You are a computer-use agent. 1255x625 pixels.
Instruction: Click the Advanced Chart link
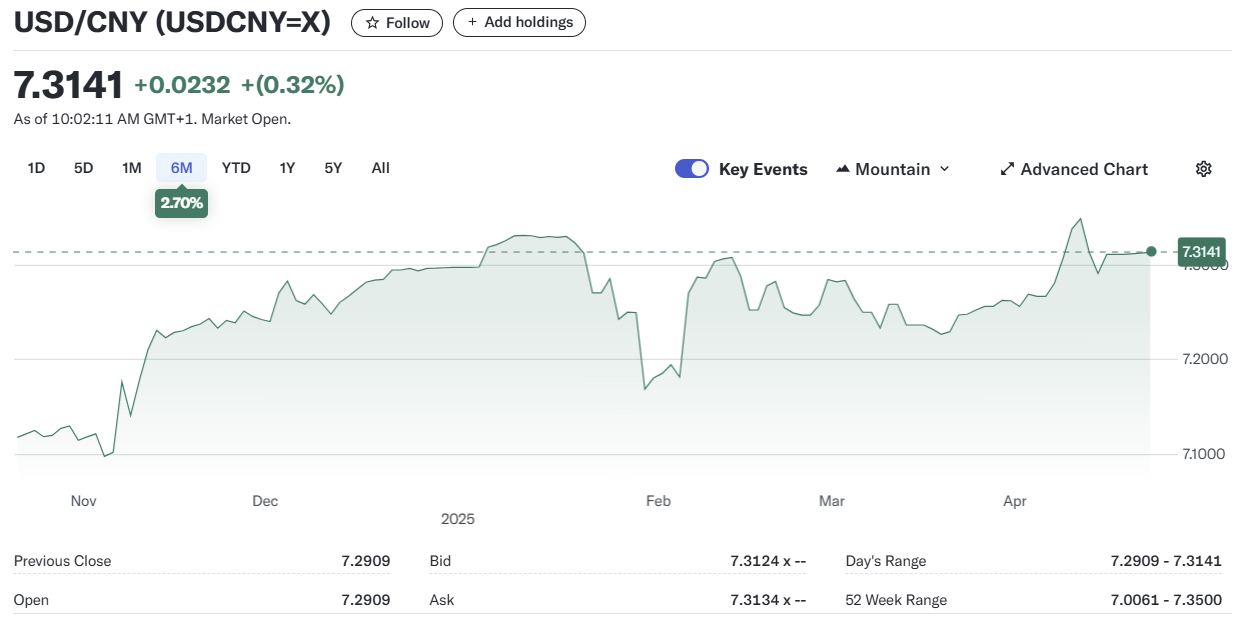pos(1084,169)
